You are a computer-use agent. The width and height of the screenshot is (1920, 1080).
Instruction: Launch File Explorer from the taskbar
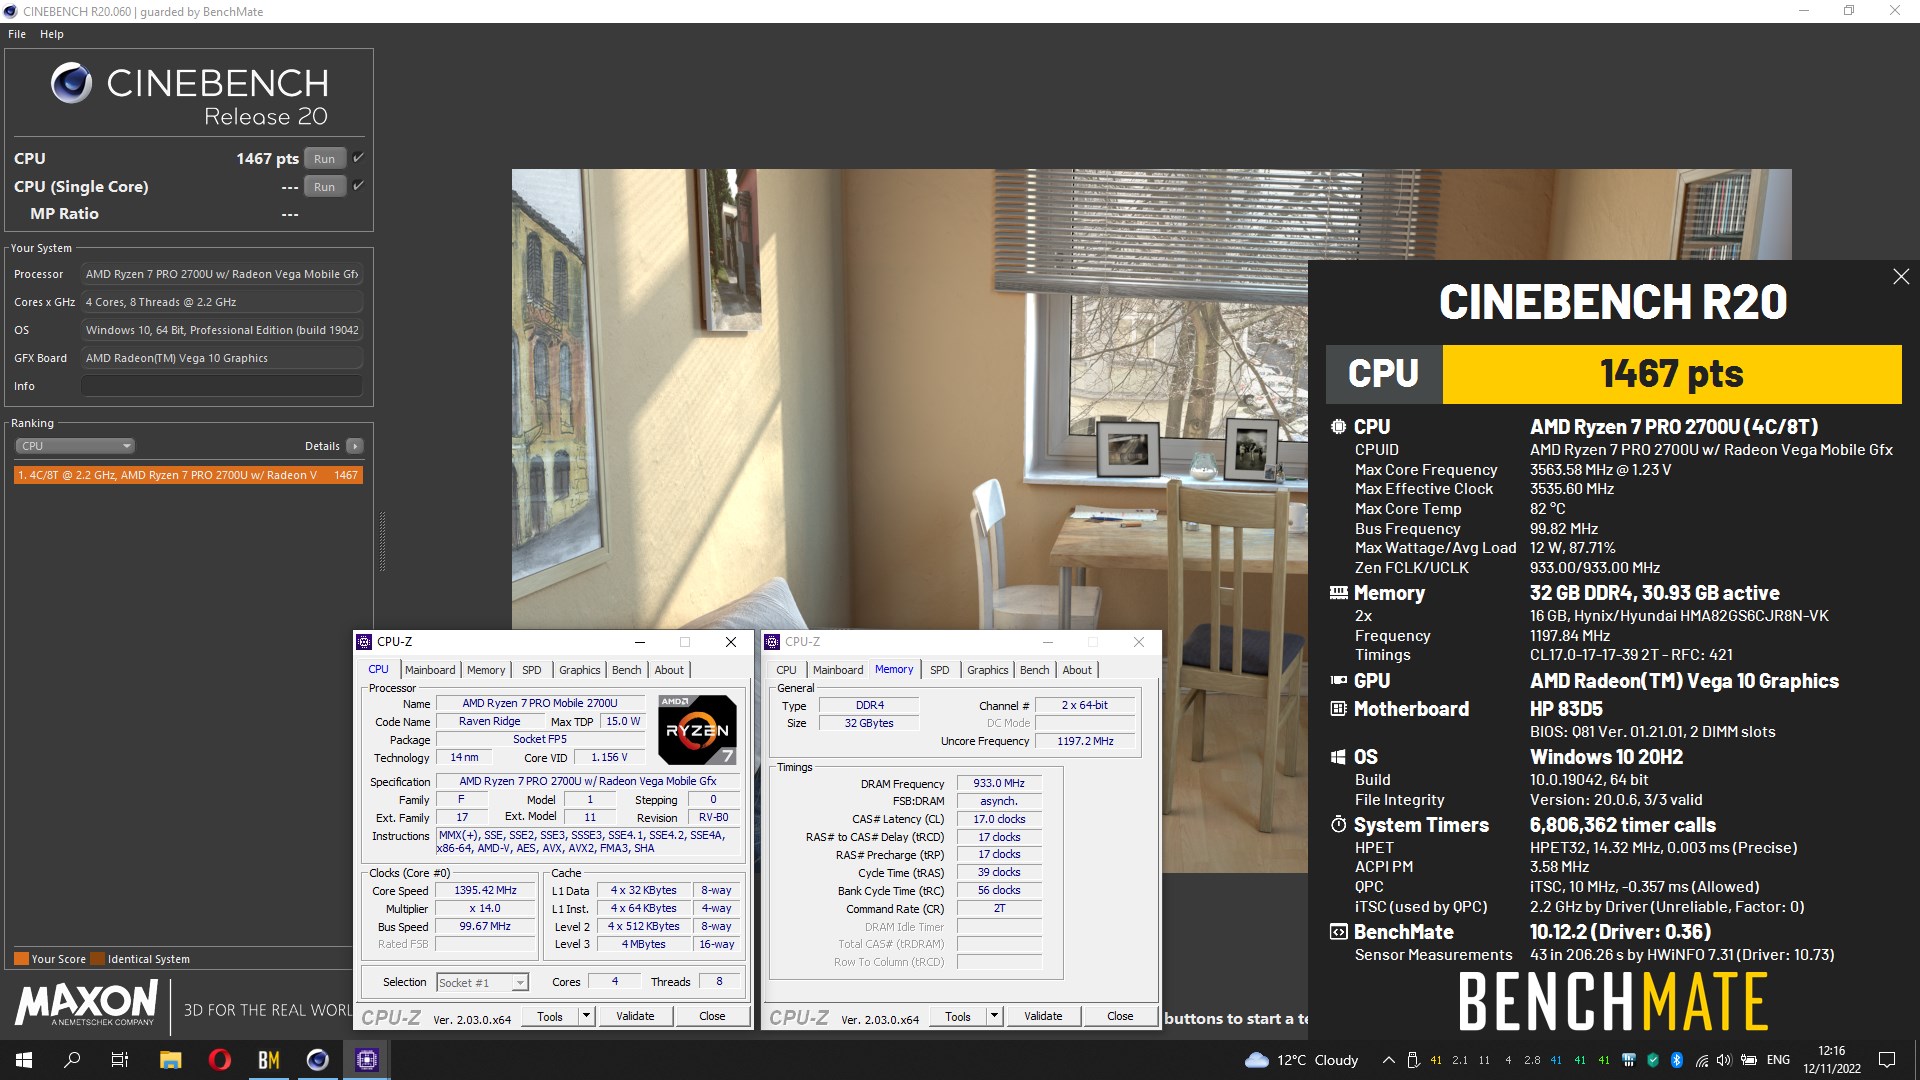pos(170,1060)
